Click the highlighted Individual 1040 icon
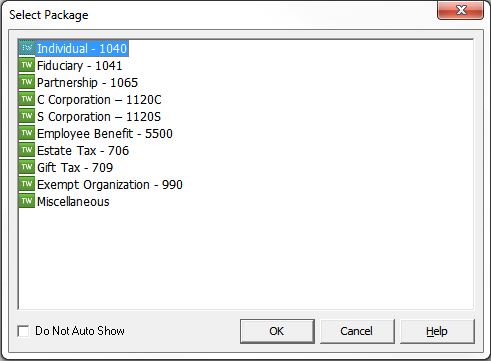 tap(27, 48)
